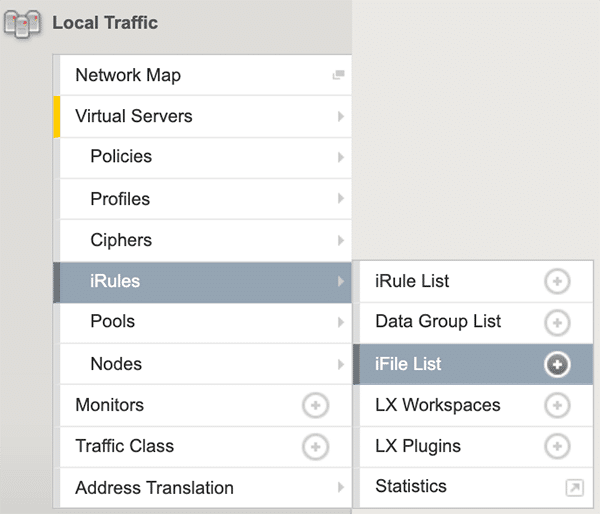Click the plus icon beside LX Plugins
600x514 pixels.
coord(557,447)
